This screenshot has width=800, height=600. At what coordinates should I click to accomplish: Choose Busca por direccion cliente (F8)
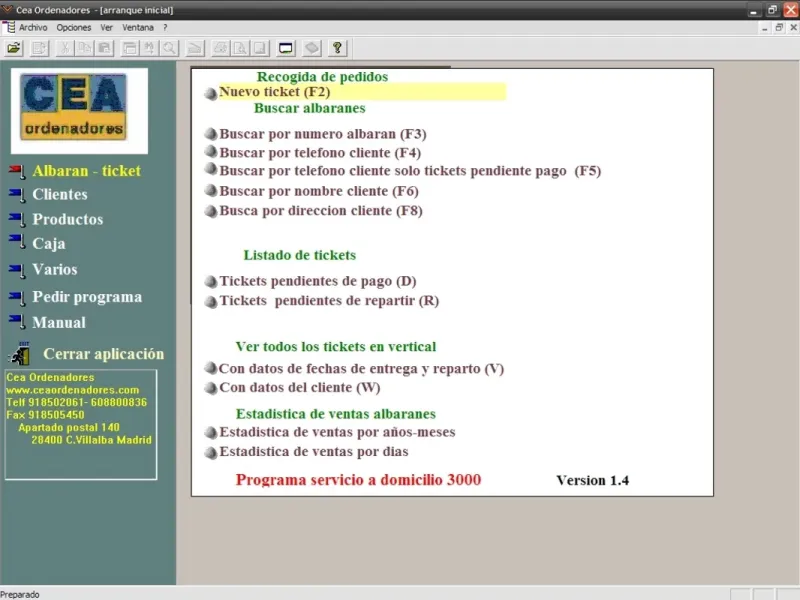[321, 211]
